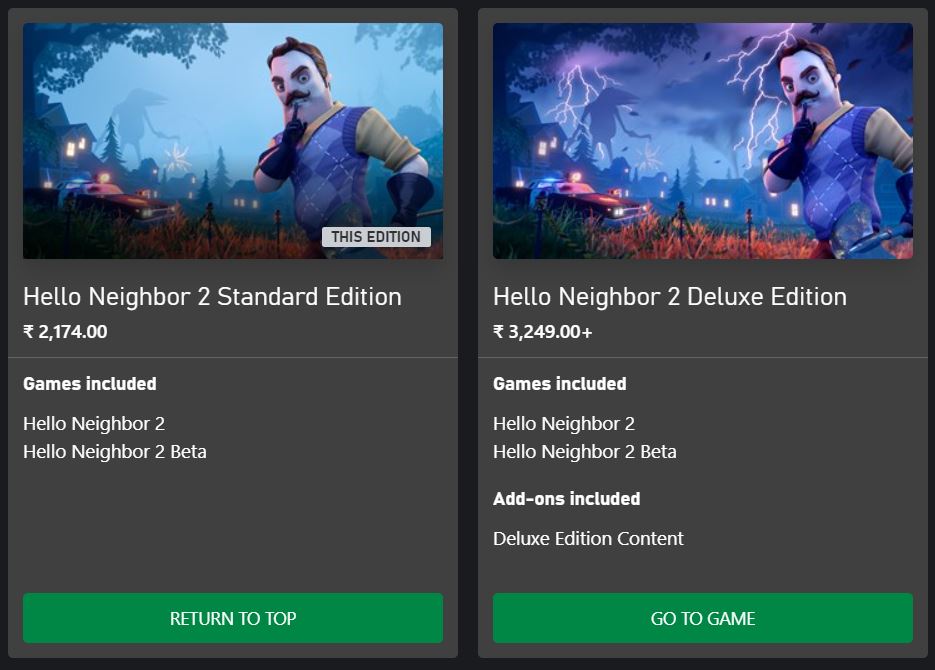The height and width of the screenshot is (670, 935).
Task: Select the Hello Neighbor 2 Standard Edition title
Action: tap(212, 296)
